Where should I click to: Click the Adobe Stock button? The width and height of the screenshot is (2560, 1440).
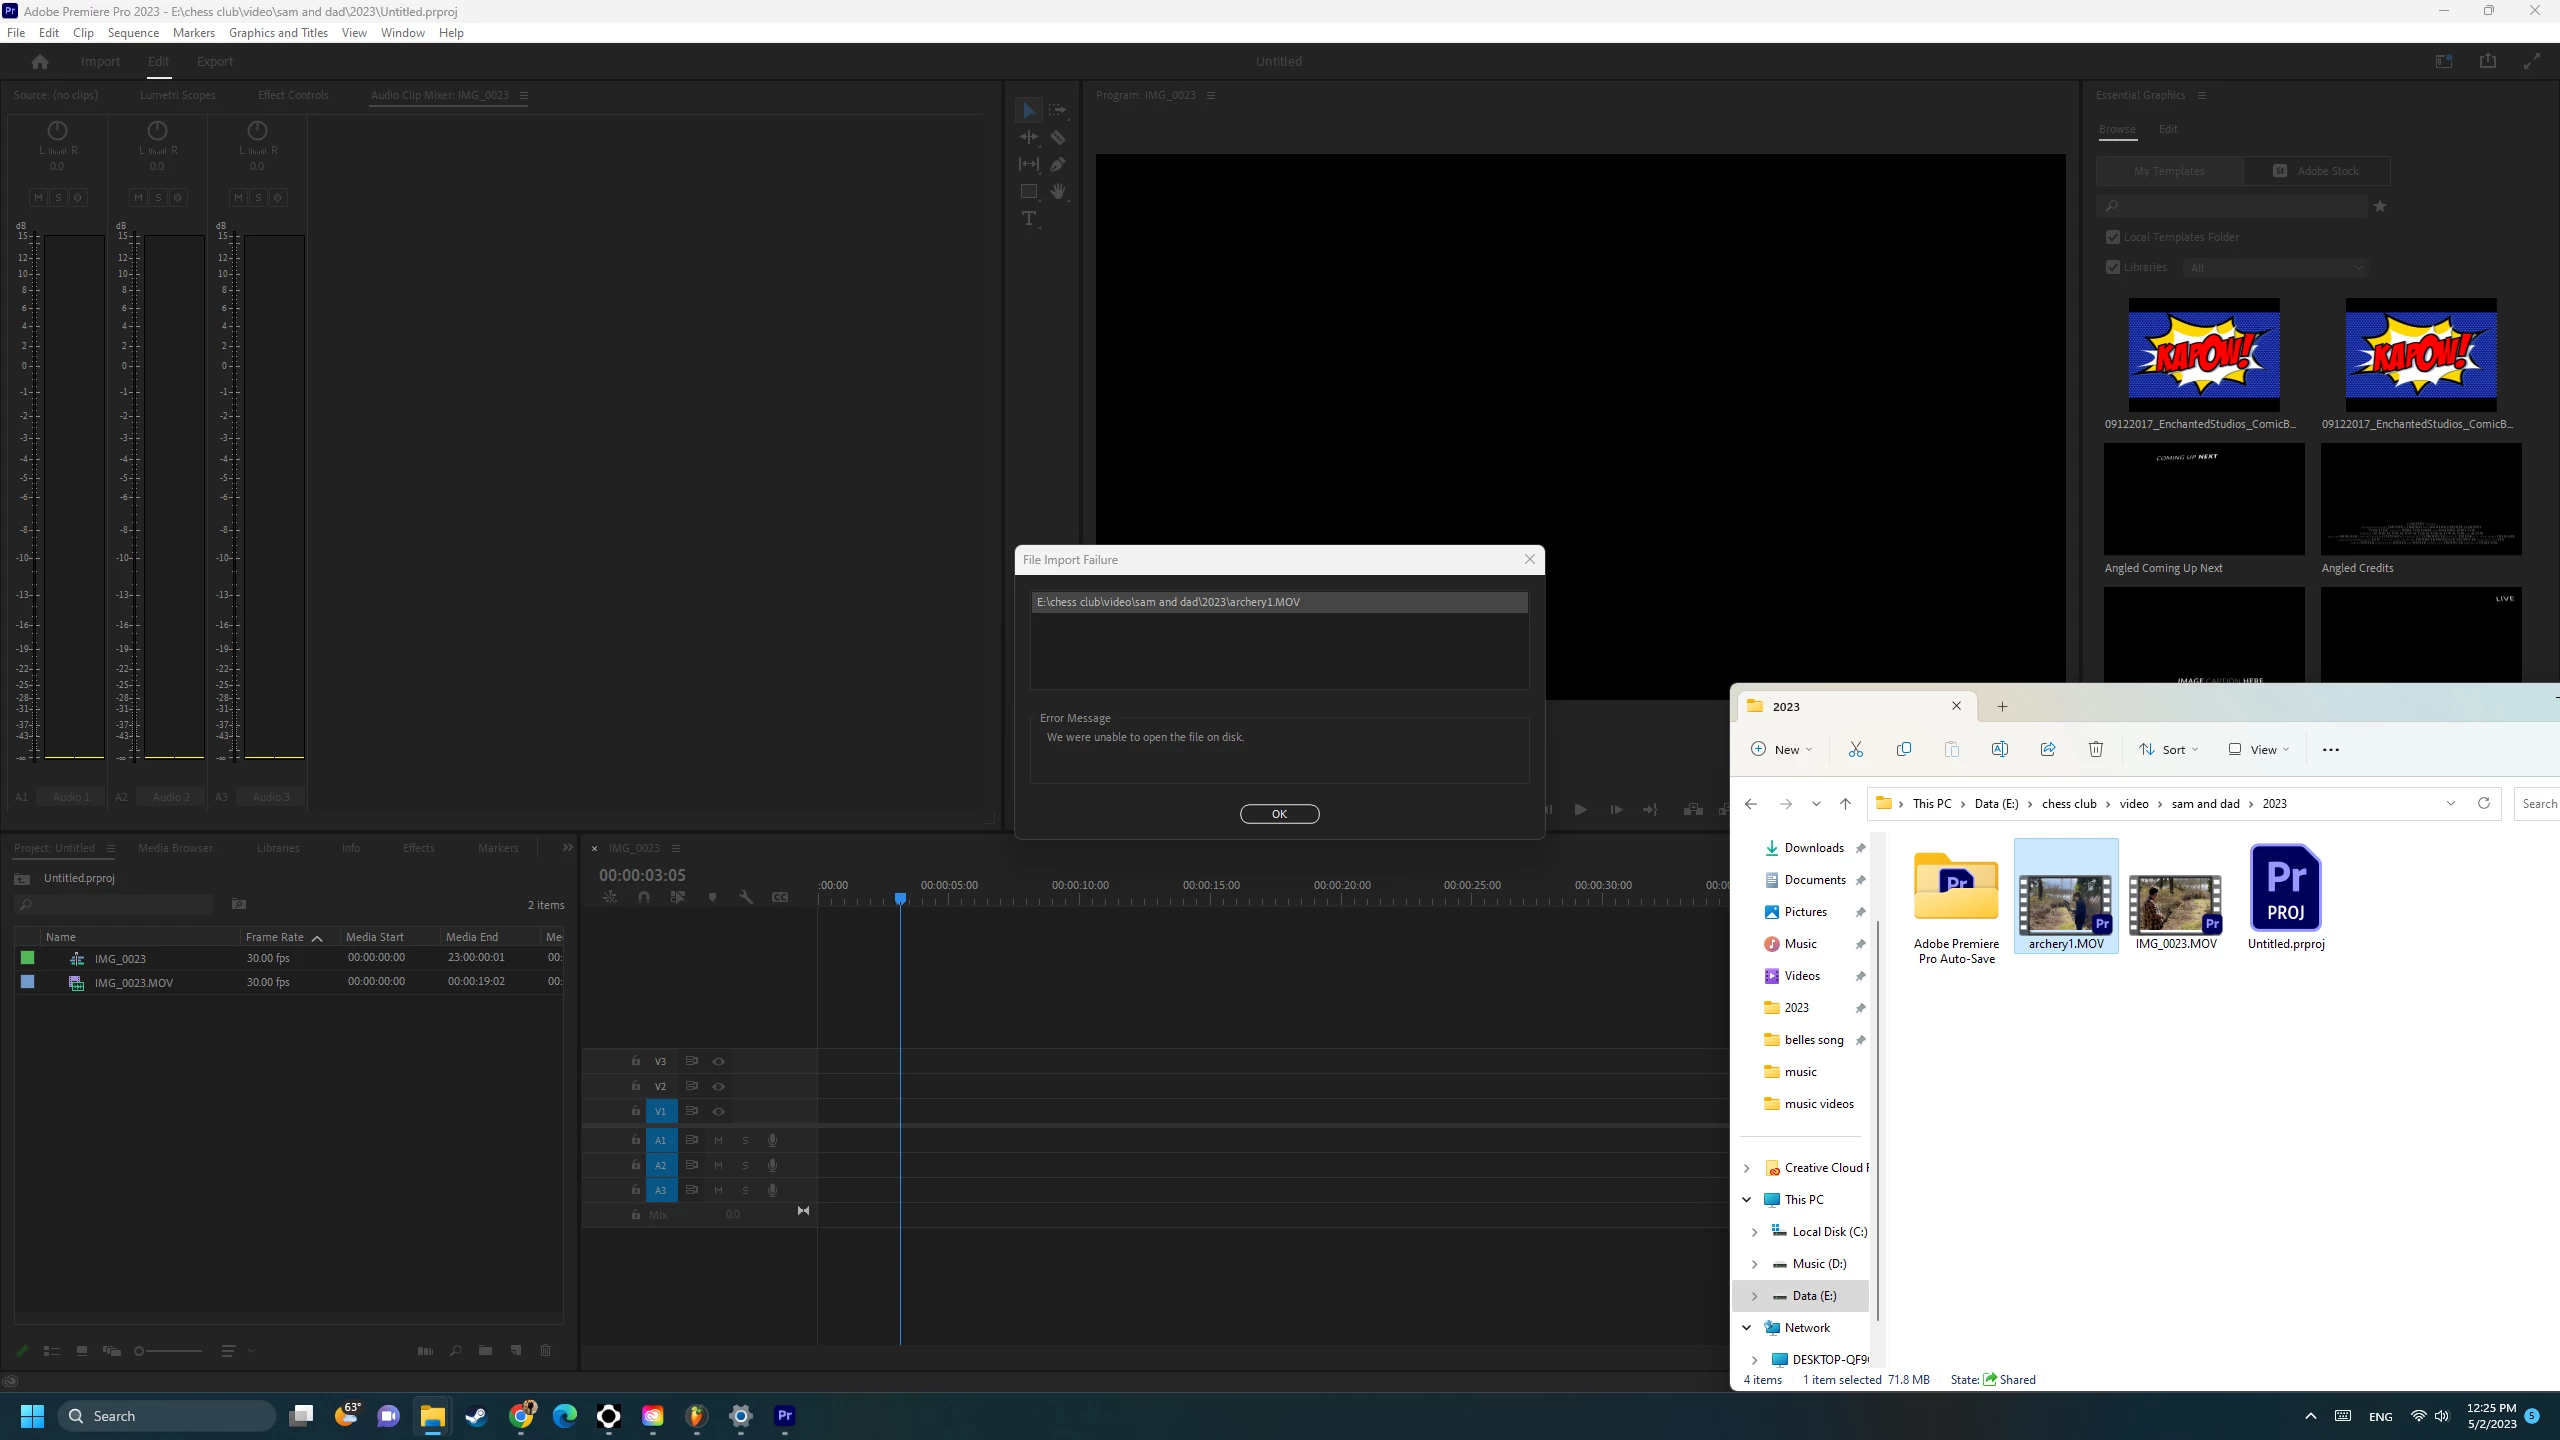2316,171
